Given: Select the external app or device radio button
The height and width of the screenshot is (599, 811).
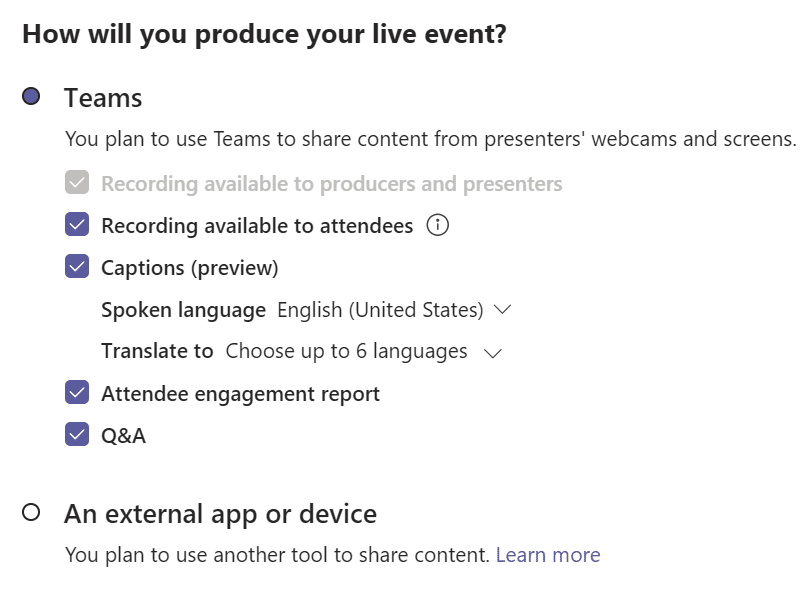Looking at the screenshot, I should pyautogui.click(x=31, y=512).
